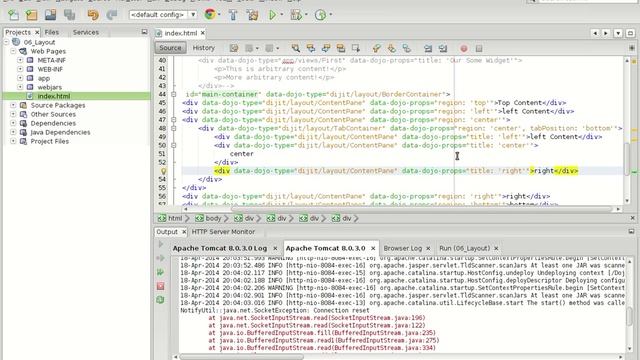Click the previous bookmark icon
The image size is (640, 360).
point(376,48)
